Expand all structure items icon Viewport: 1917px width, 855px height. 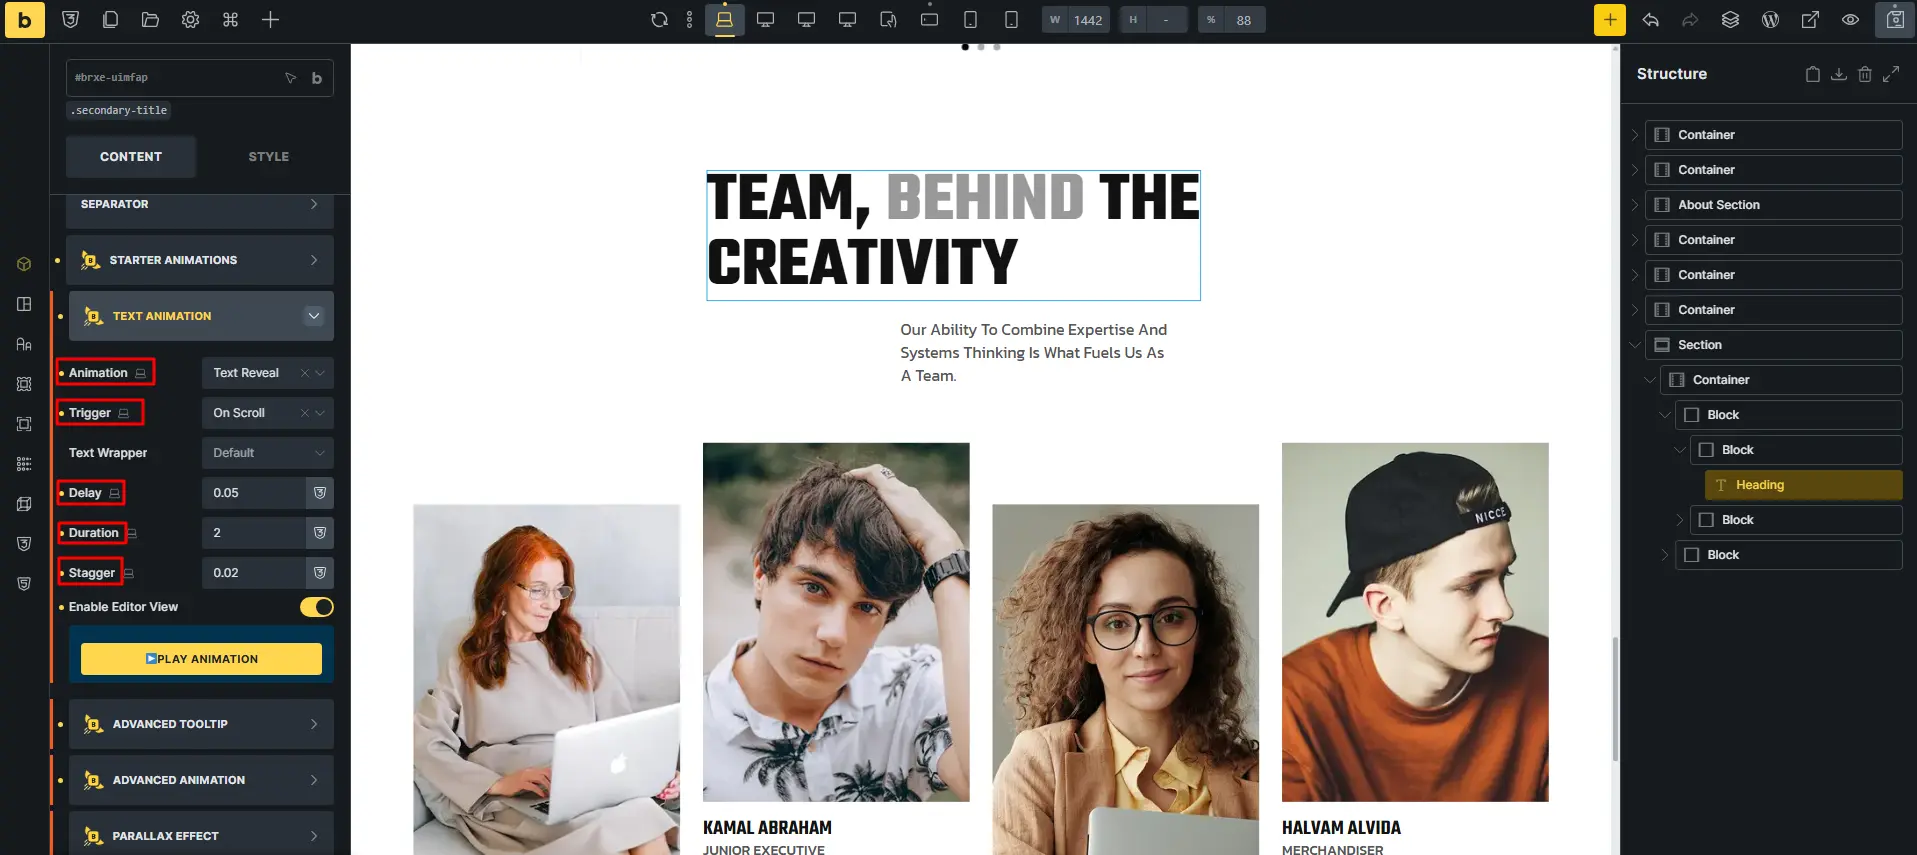[1890, 74]
